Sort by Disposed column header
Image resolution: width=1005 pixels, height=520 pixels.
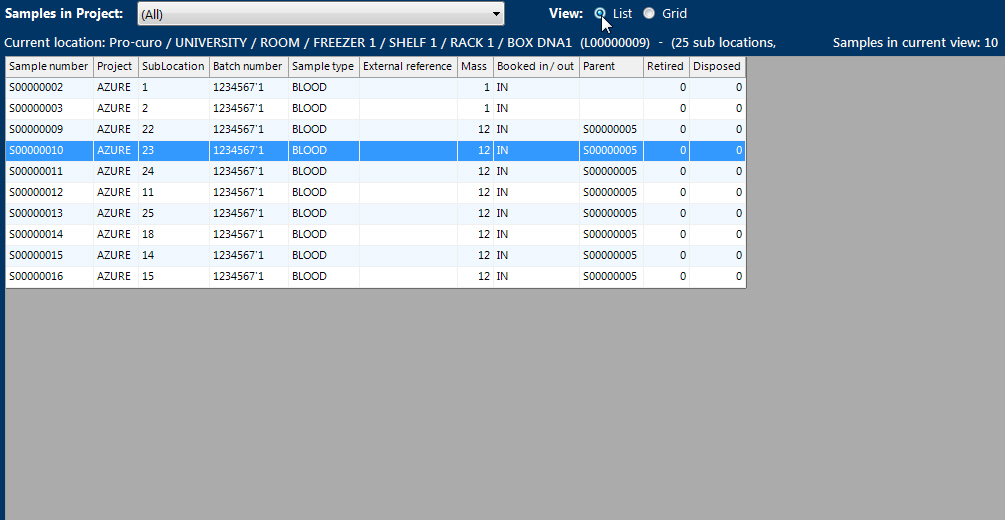(717, 67)
